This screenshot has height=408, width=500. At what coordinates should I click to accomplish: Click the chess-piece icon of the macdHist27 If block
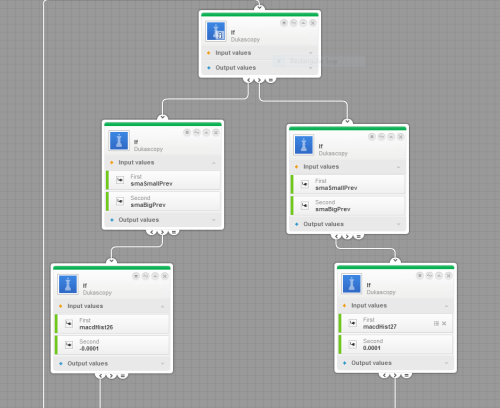click(352, 284)
